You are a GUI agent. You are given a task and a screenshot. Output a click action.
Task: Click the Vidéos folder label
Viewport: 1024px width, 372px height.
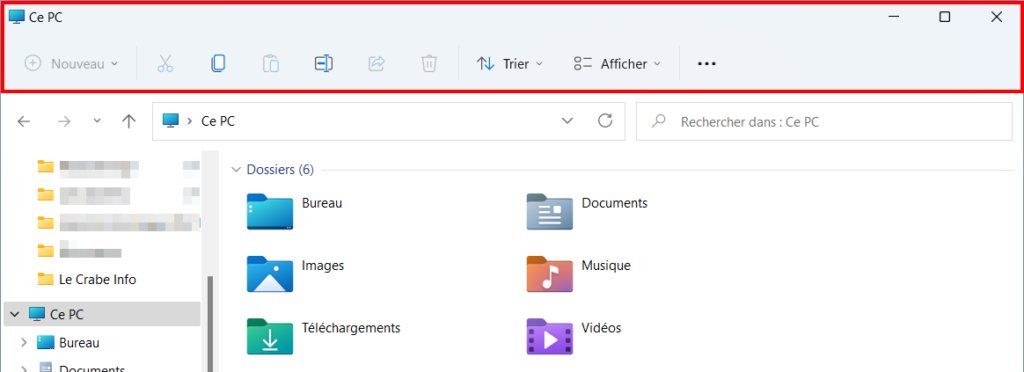601,327
